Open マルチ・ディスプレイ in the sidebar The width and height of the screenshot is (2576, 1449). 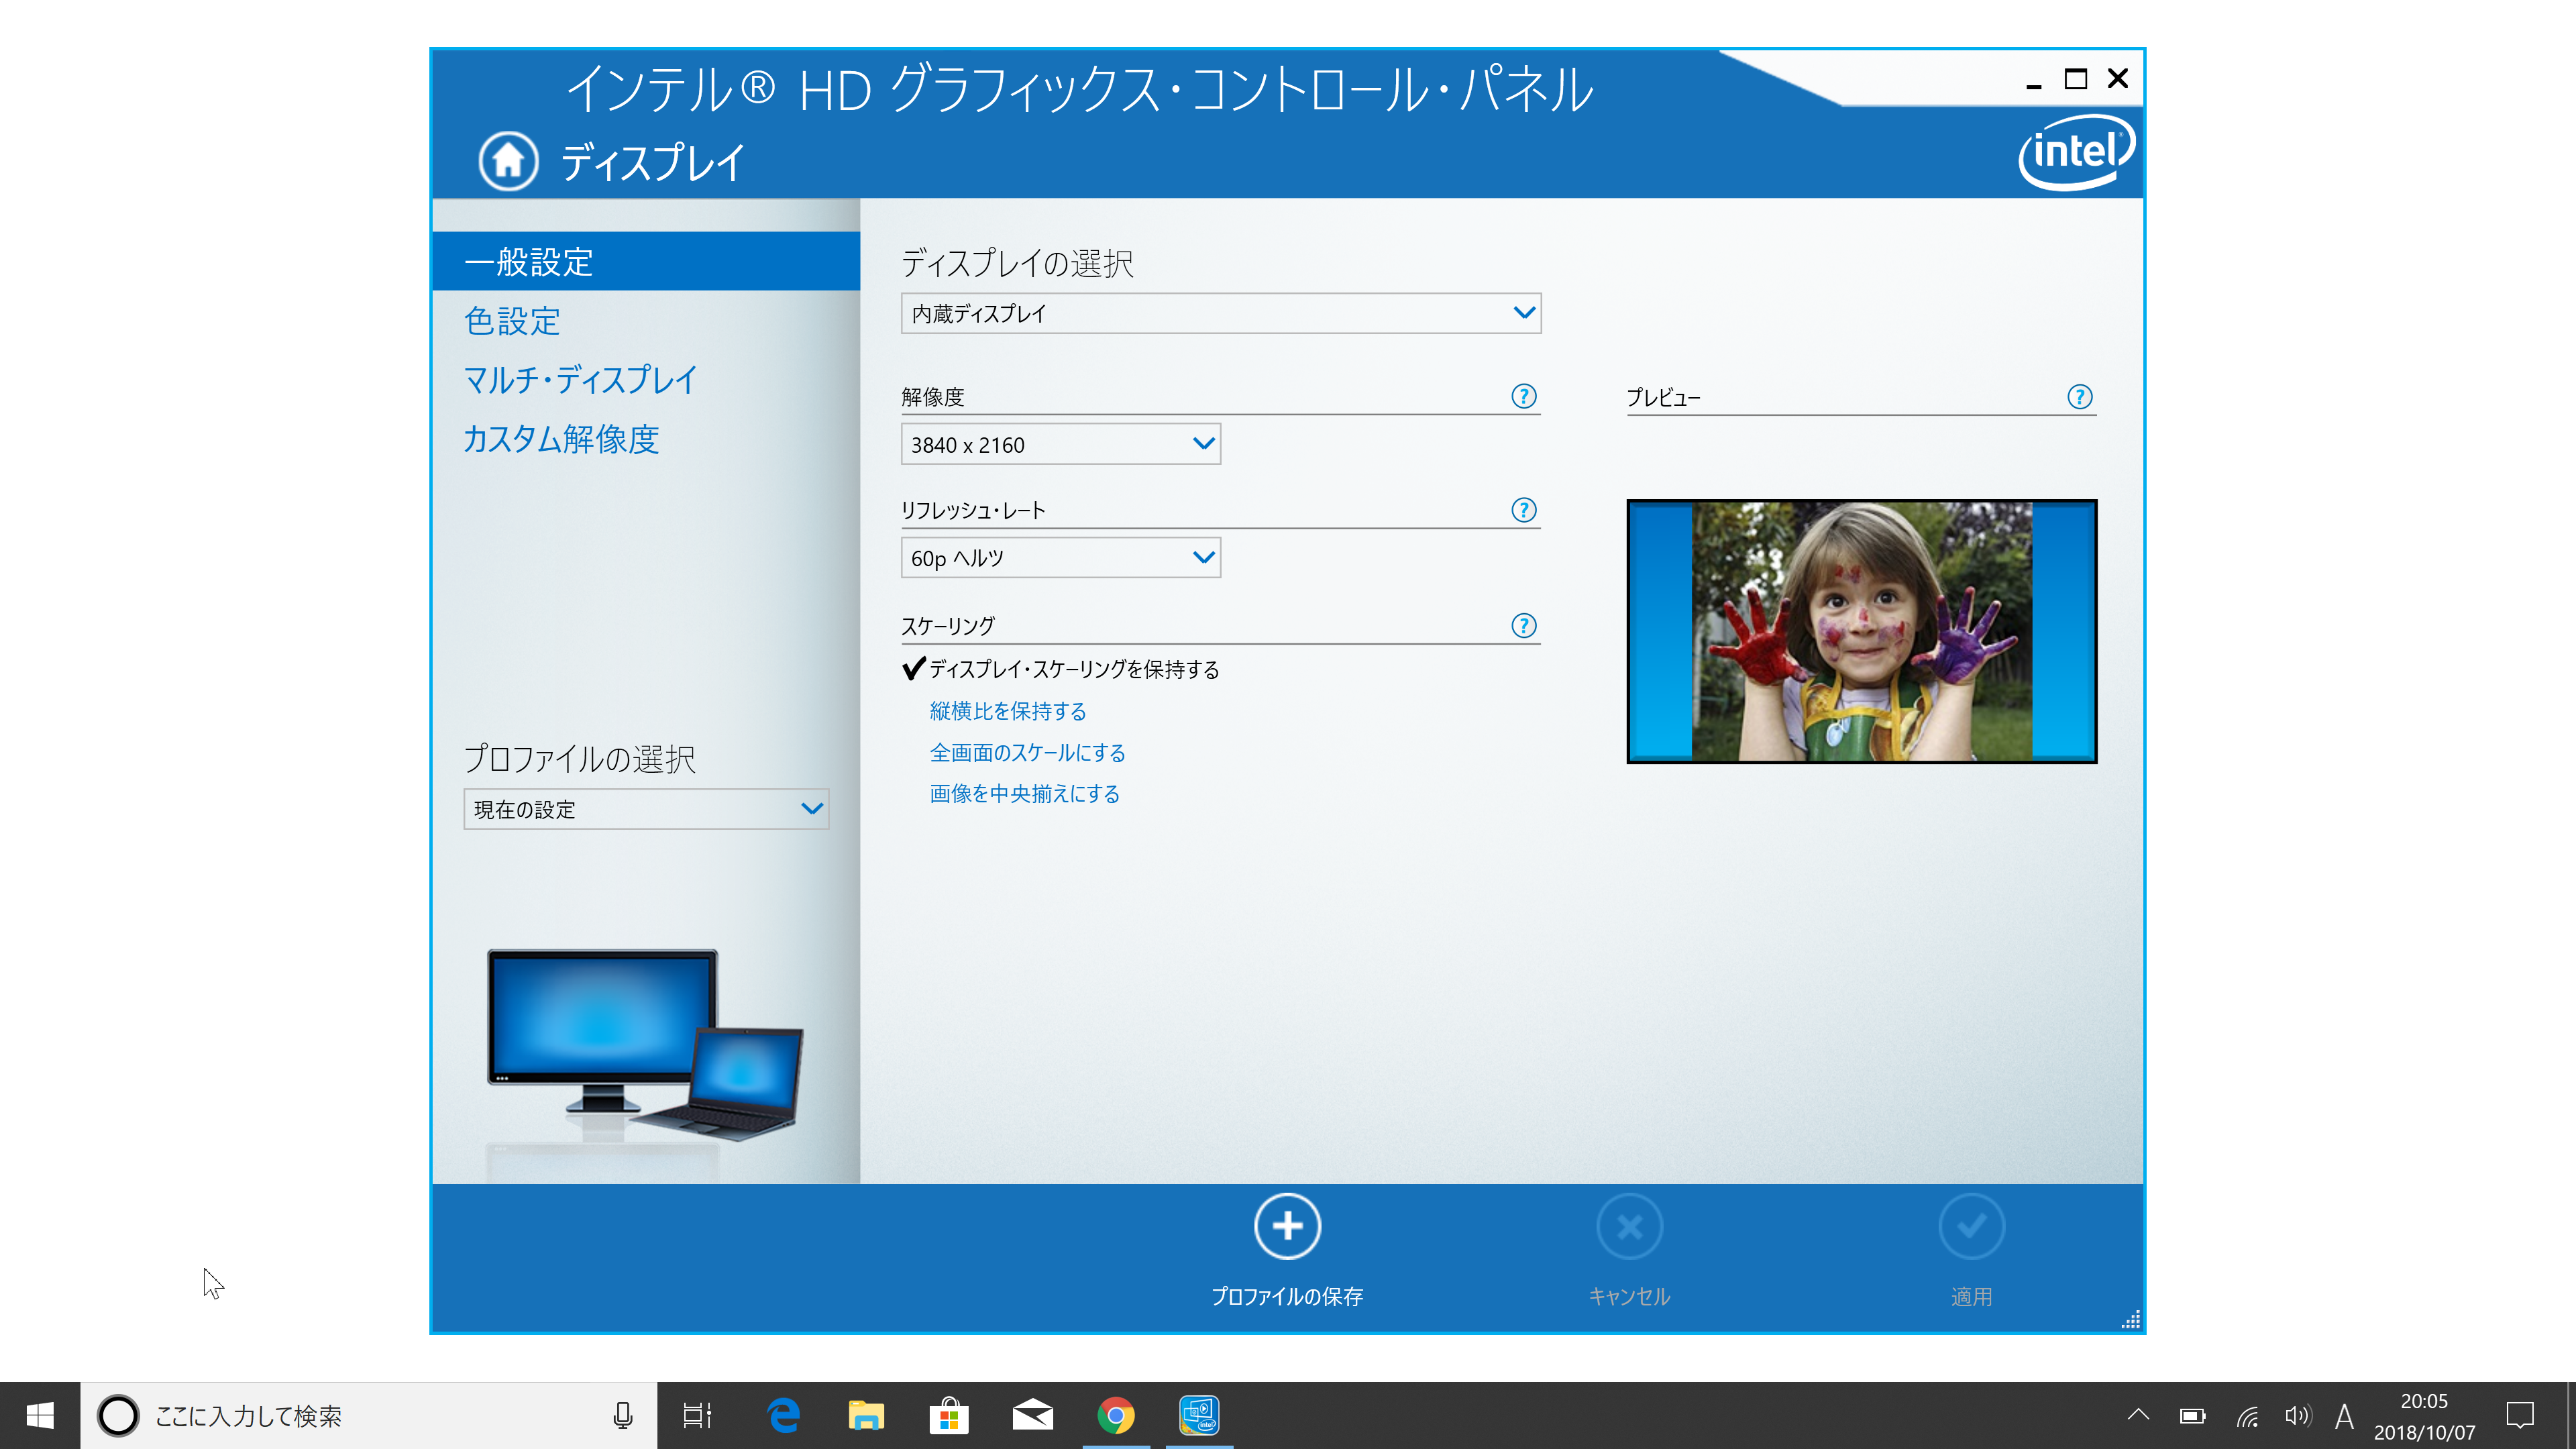580,380
